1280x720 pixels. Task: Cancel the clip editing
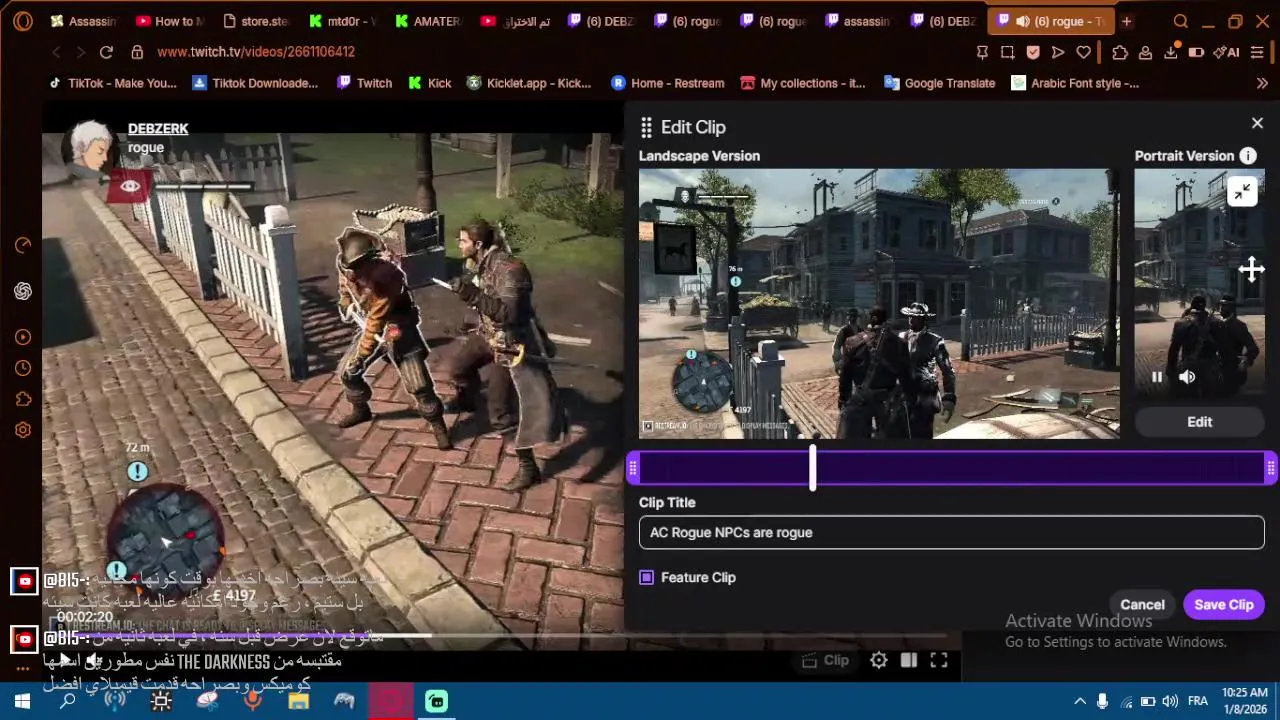(x=1142, y=604)
